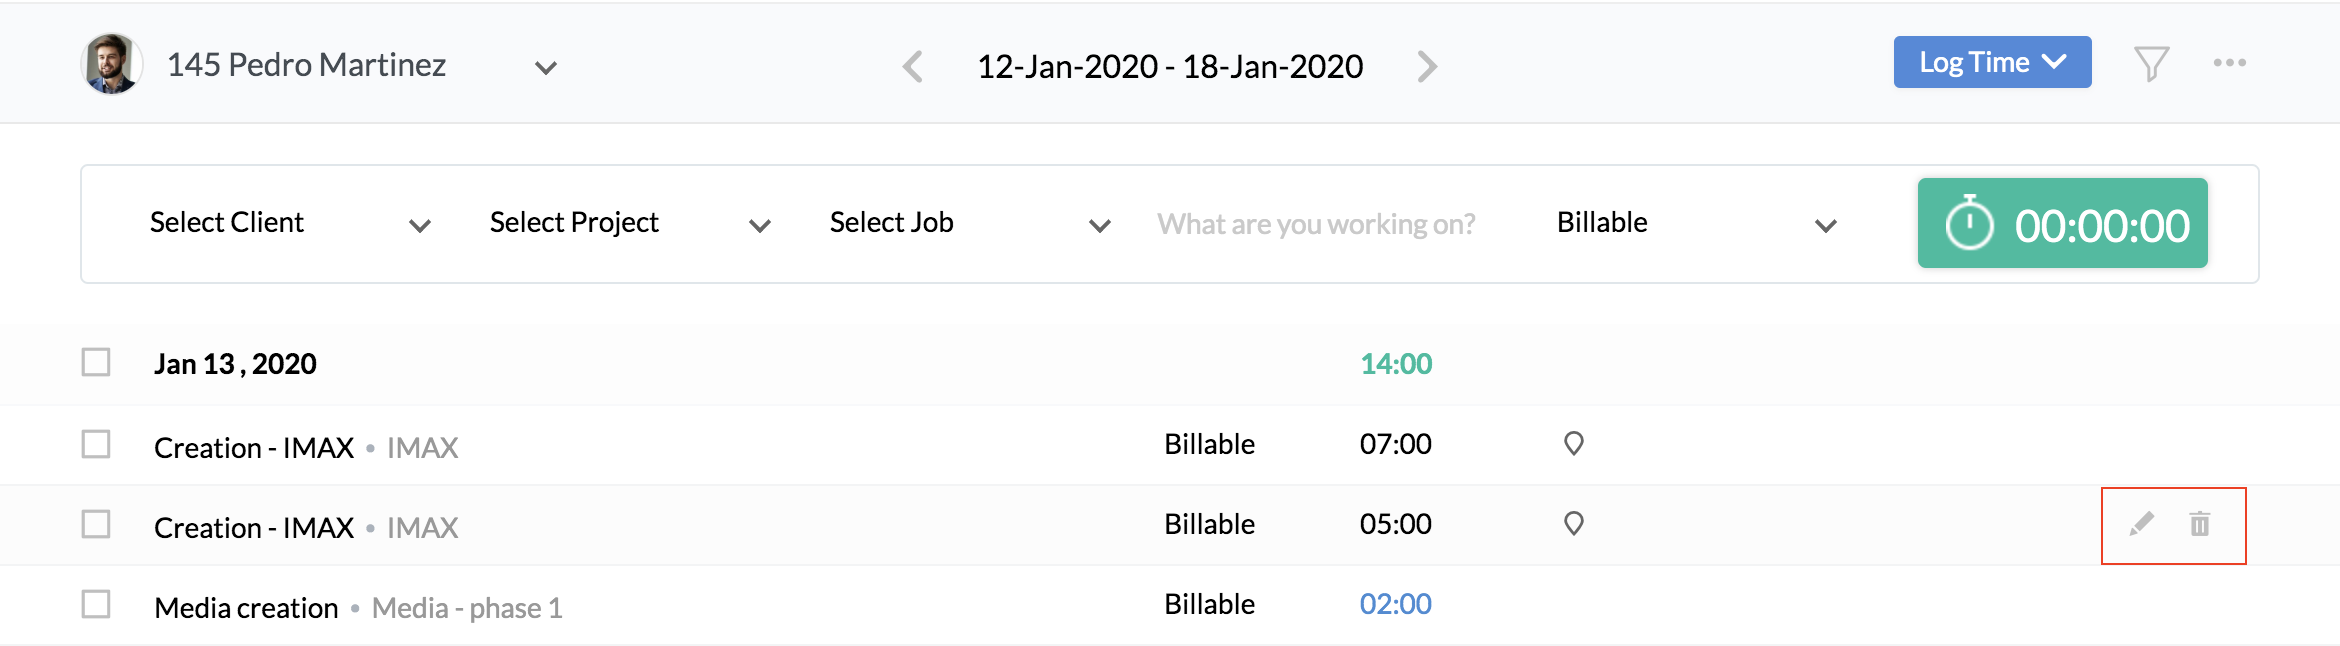The width and height of the screenshot is (2340, 646).
Task: Open the three-dot more options menu
Action: pyautogui.click(x=2229, y=63)
